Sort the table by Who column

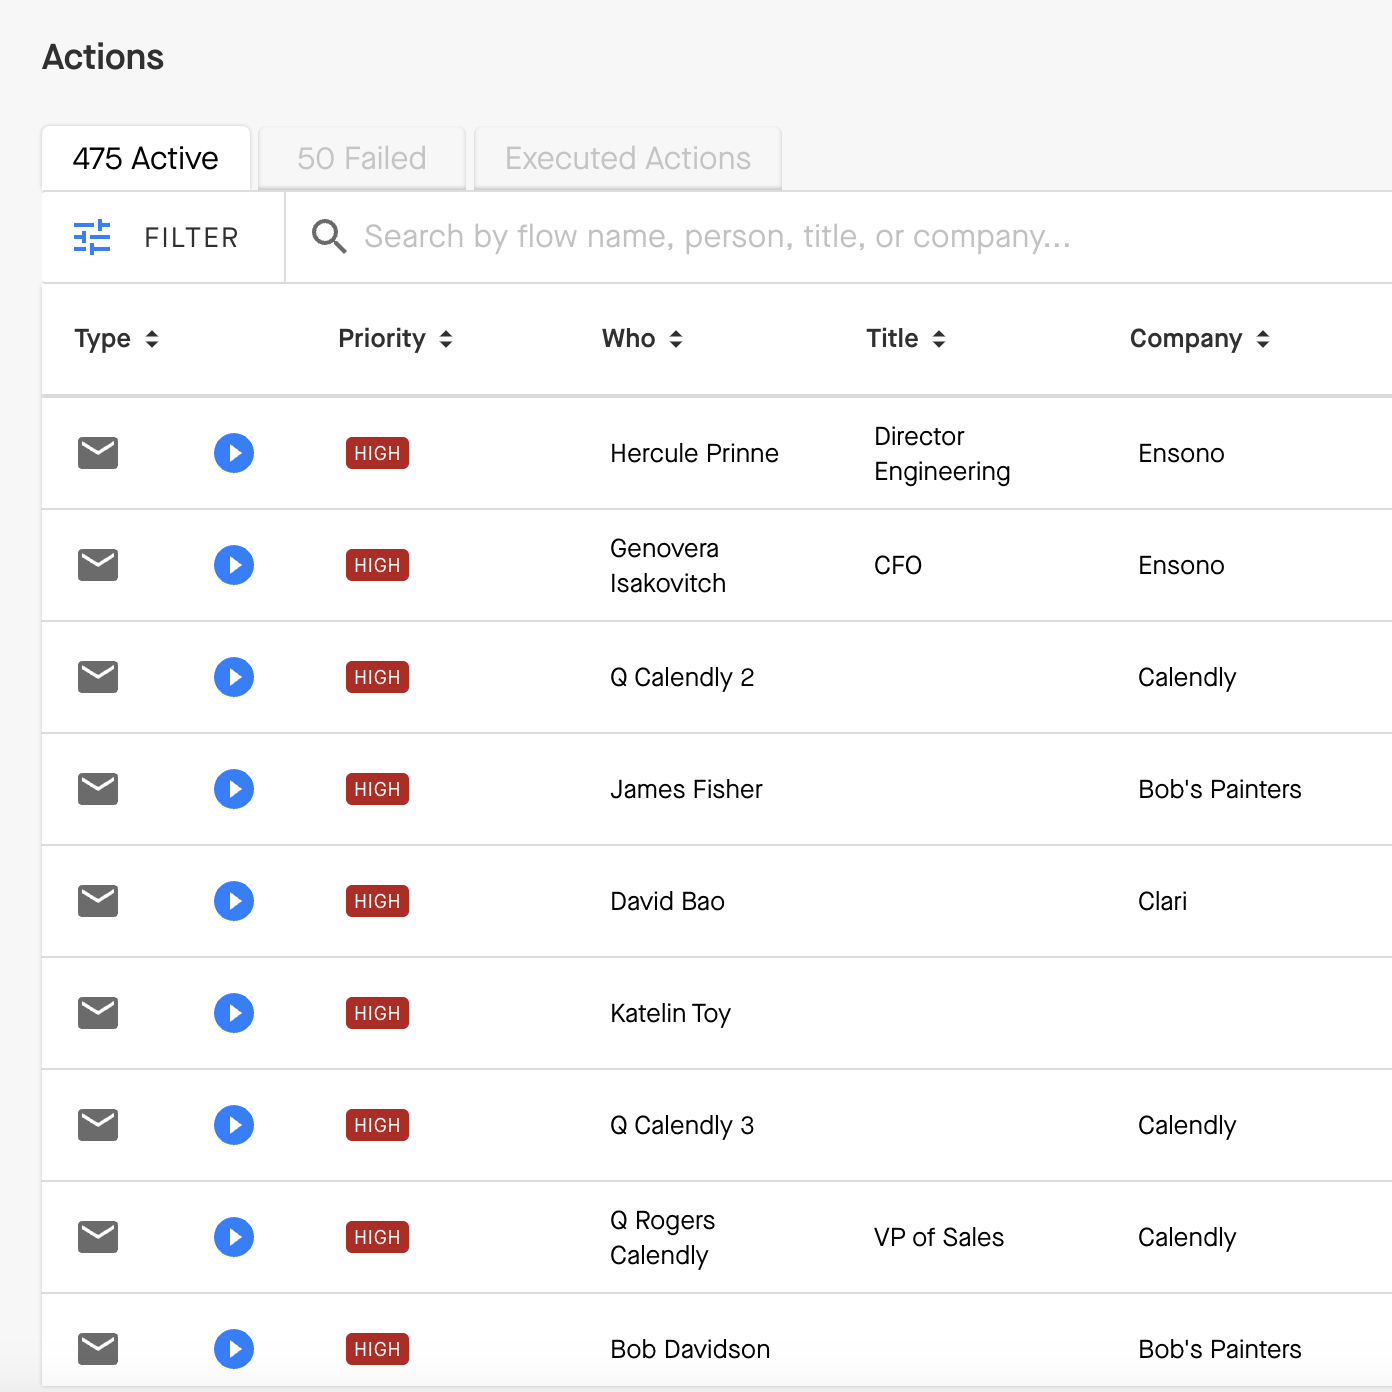coord(643,339)
